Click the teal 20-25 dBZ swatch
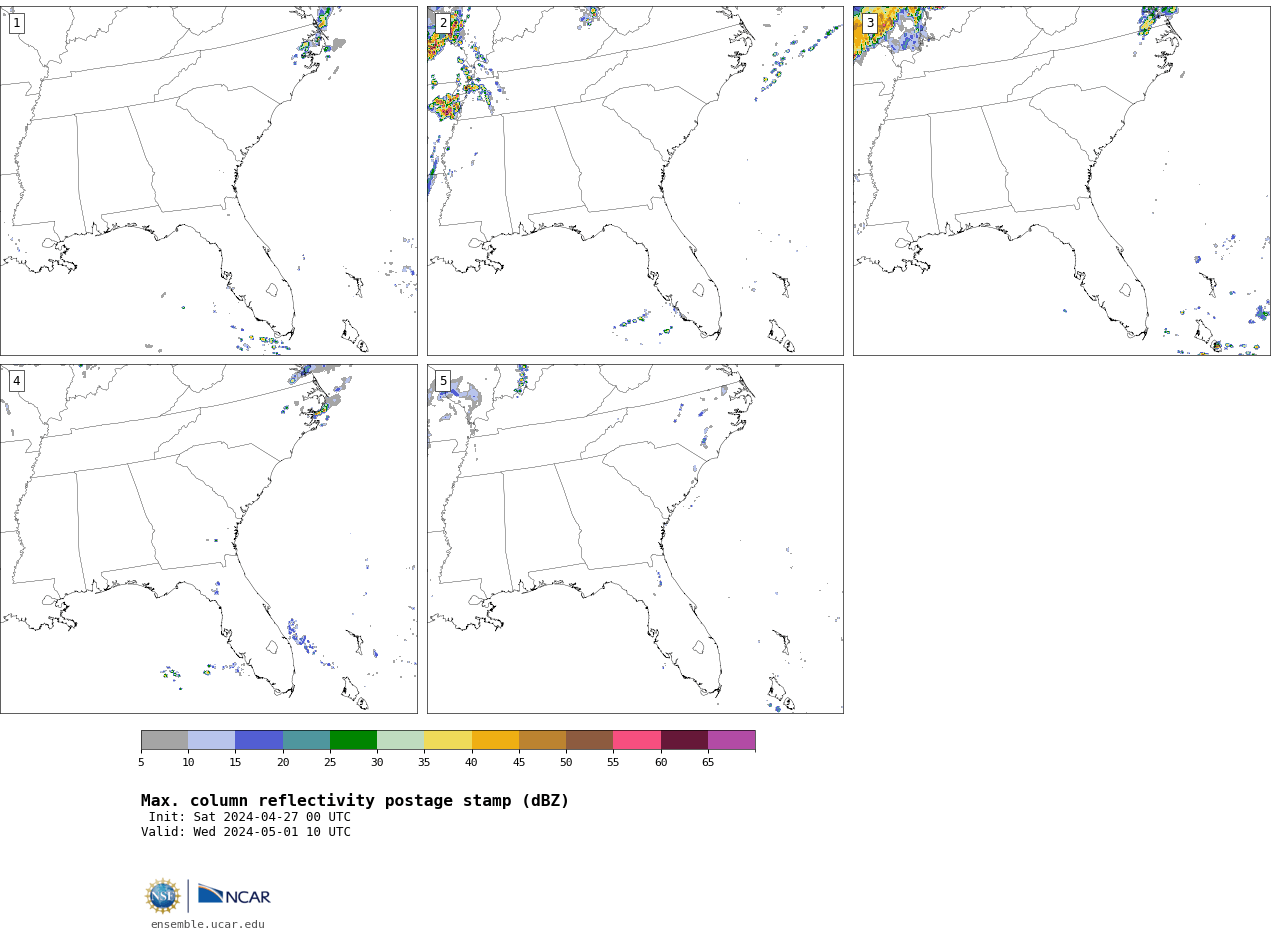This screenshot has width=1280, height=936. point(306,740)
